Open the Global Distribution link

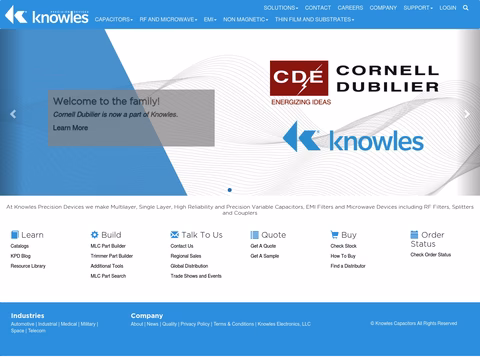[x=189, y=266]
